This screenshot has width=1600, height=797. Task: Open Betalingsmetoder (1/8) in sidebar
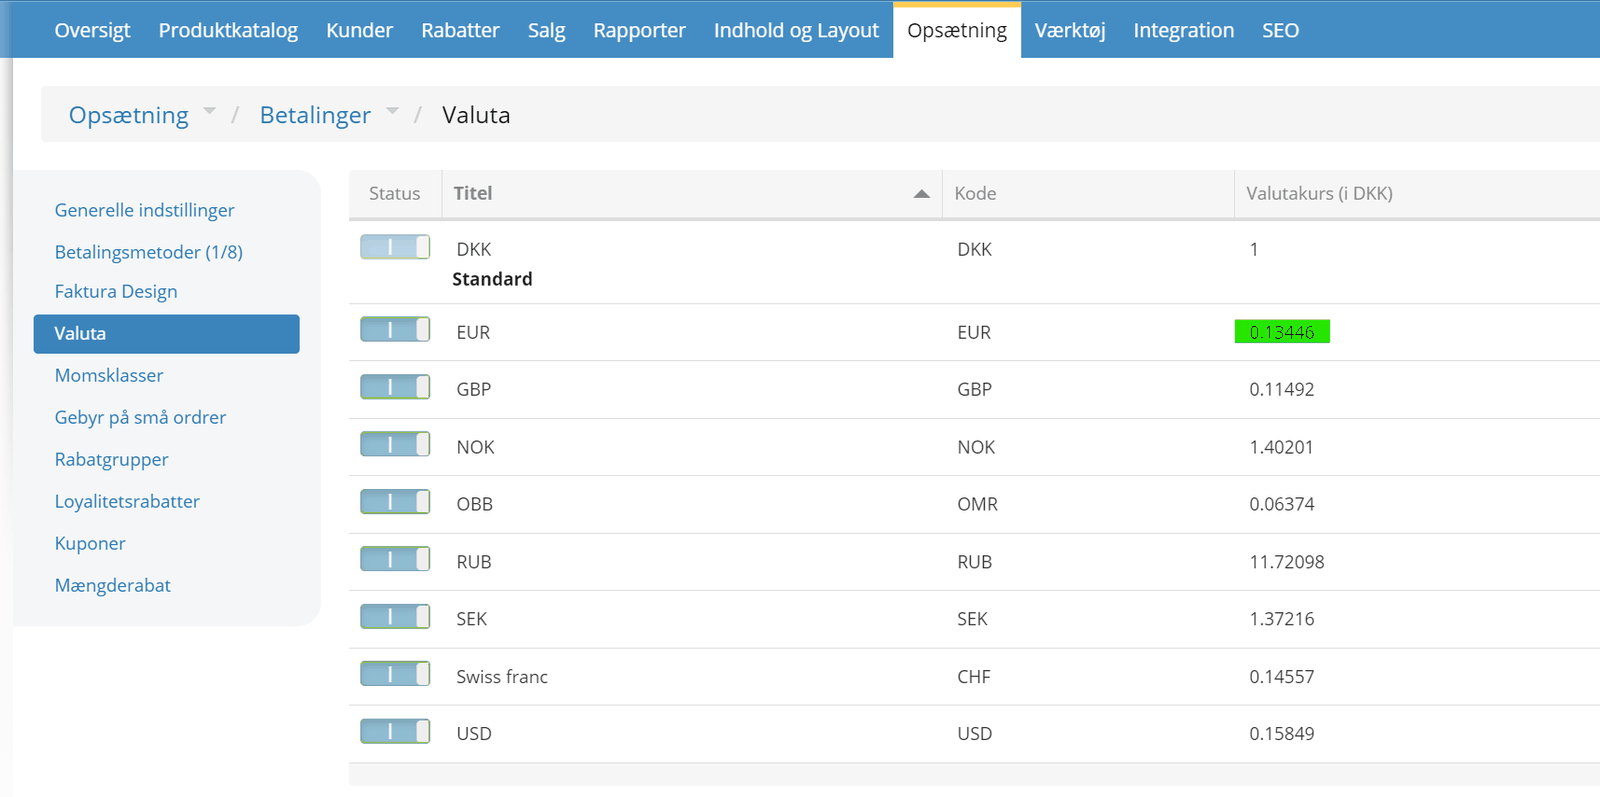click(x=148, y=252)
